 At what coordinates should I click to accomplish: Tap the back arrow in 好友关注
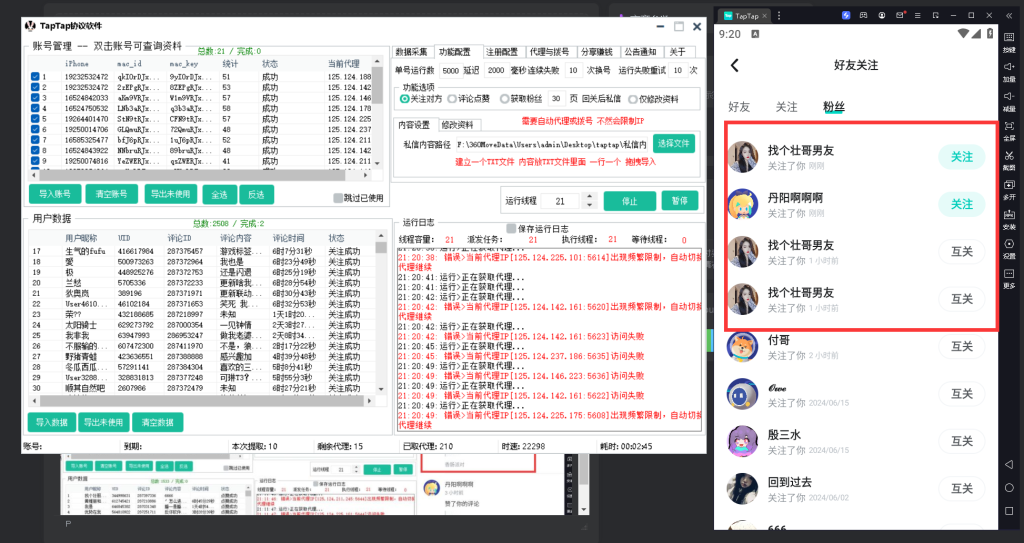(735, 65)
